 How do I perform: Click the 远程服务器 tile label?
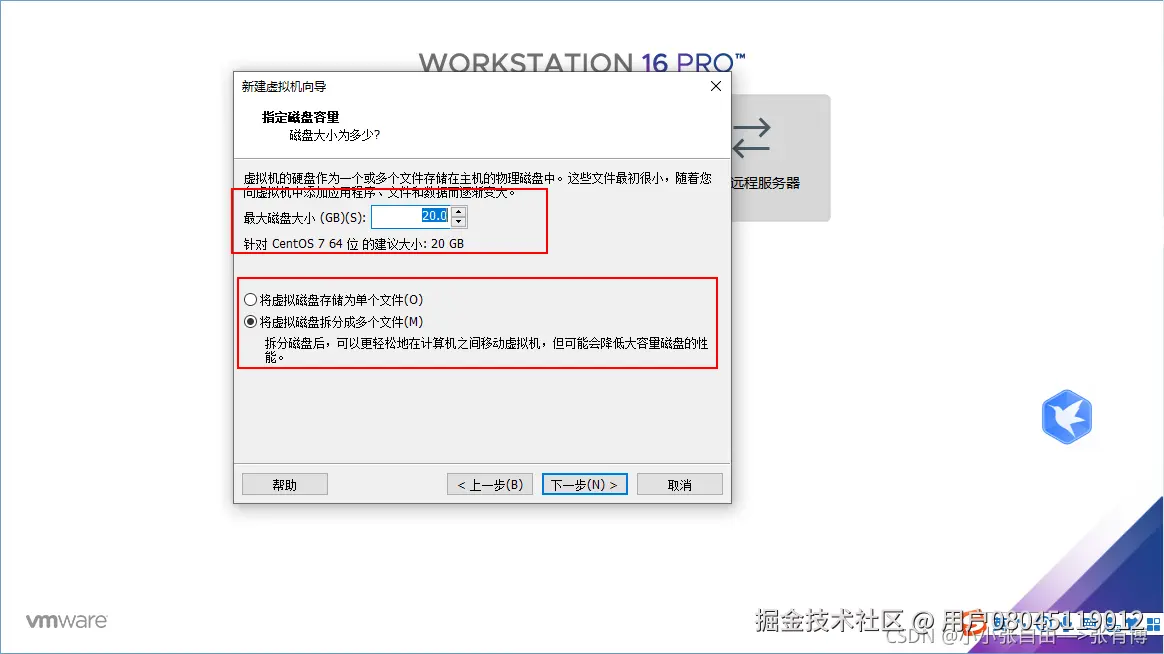point(765,183)
